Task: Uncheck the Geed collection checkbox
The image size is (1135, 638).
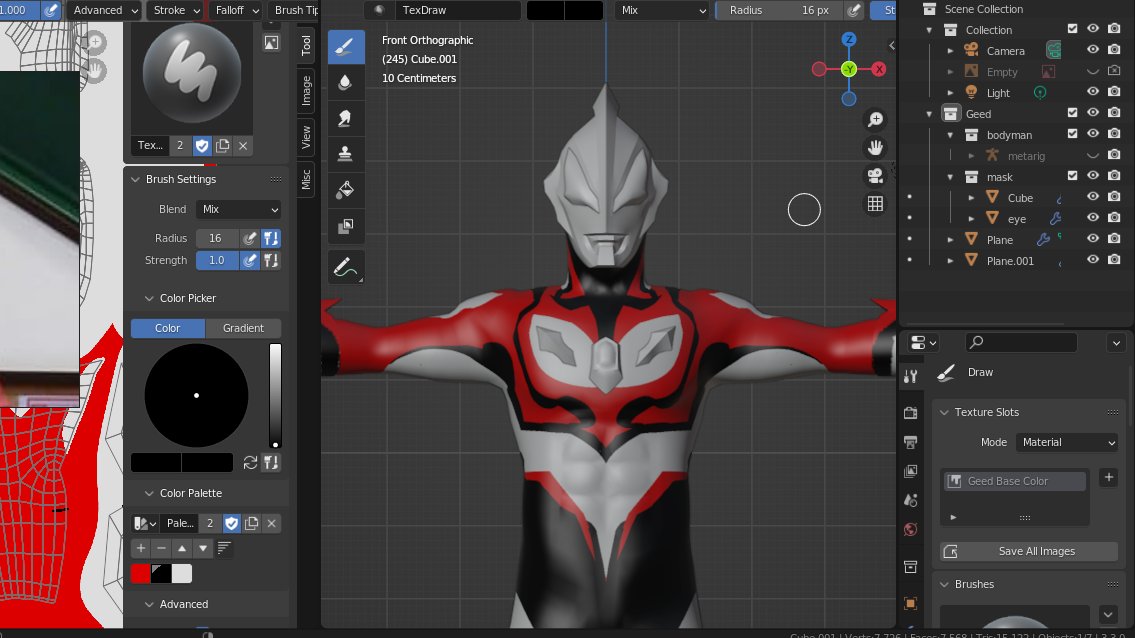Action: [1072, 114]
